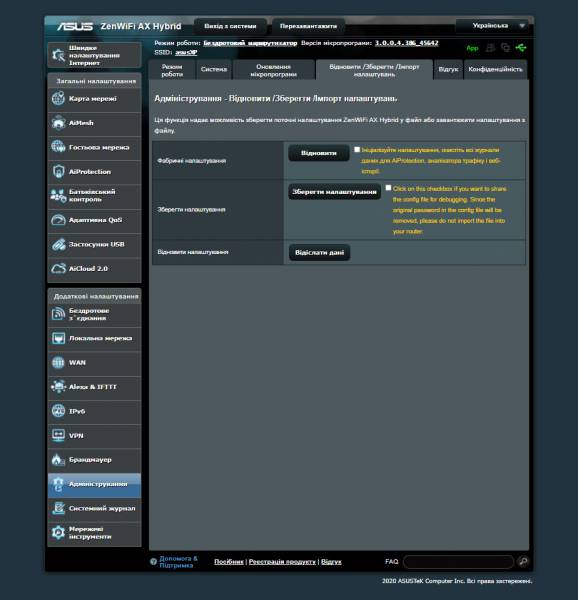
Task: Open the Українська language dropdown
Action: pyautogui.click(x=493, y=26)
